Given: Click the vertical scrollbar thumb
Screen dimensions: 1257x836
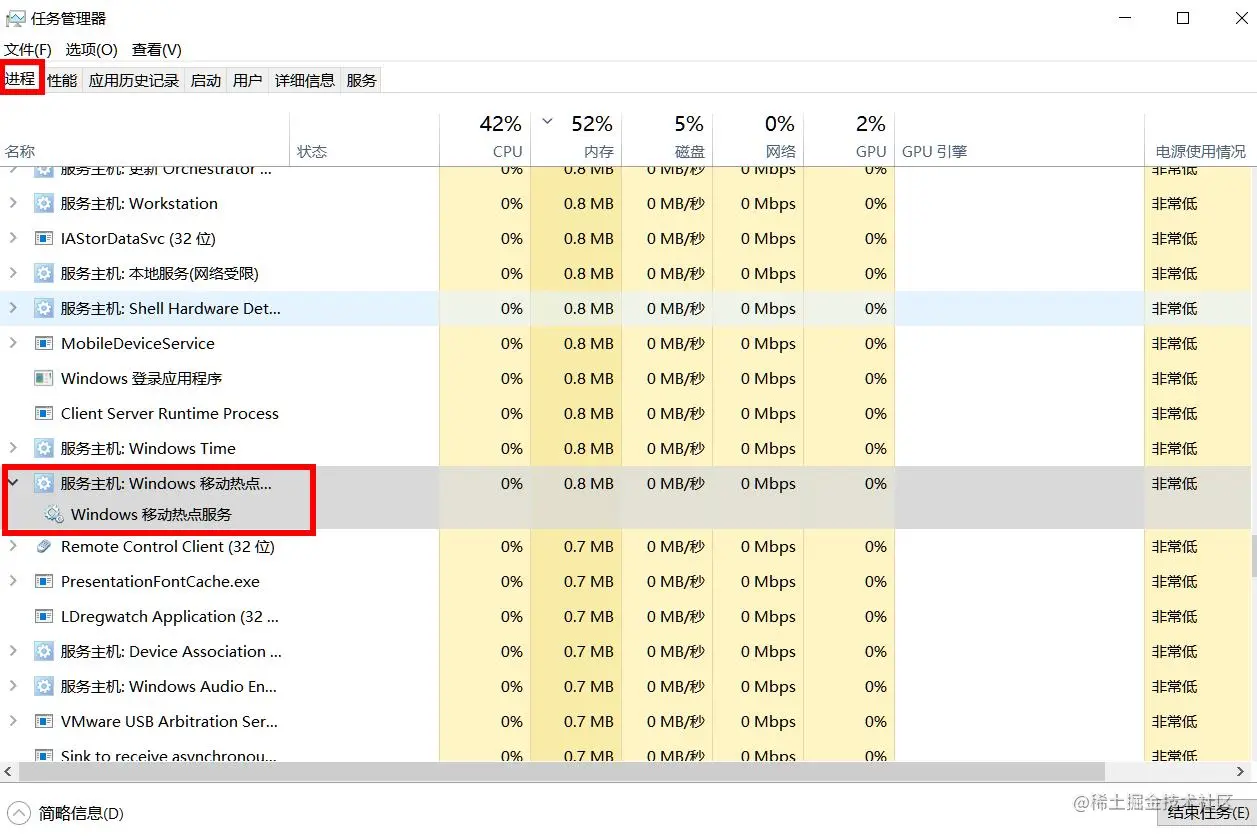Looking at the screenshot, I should pos(1252,555).
